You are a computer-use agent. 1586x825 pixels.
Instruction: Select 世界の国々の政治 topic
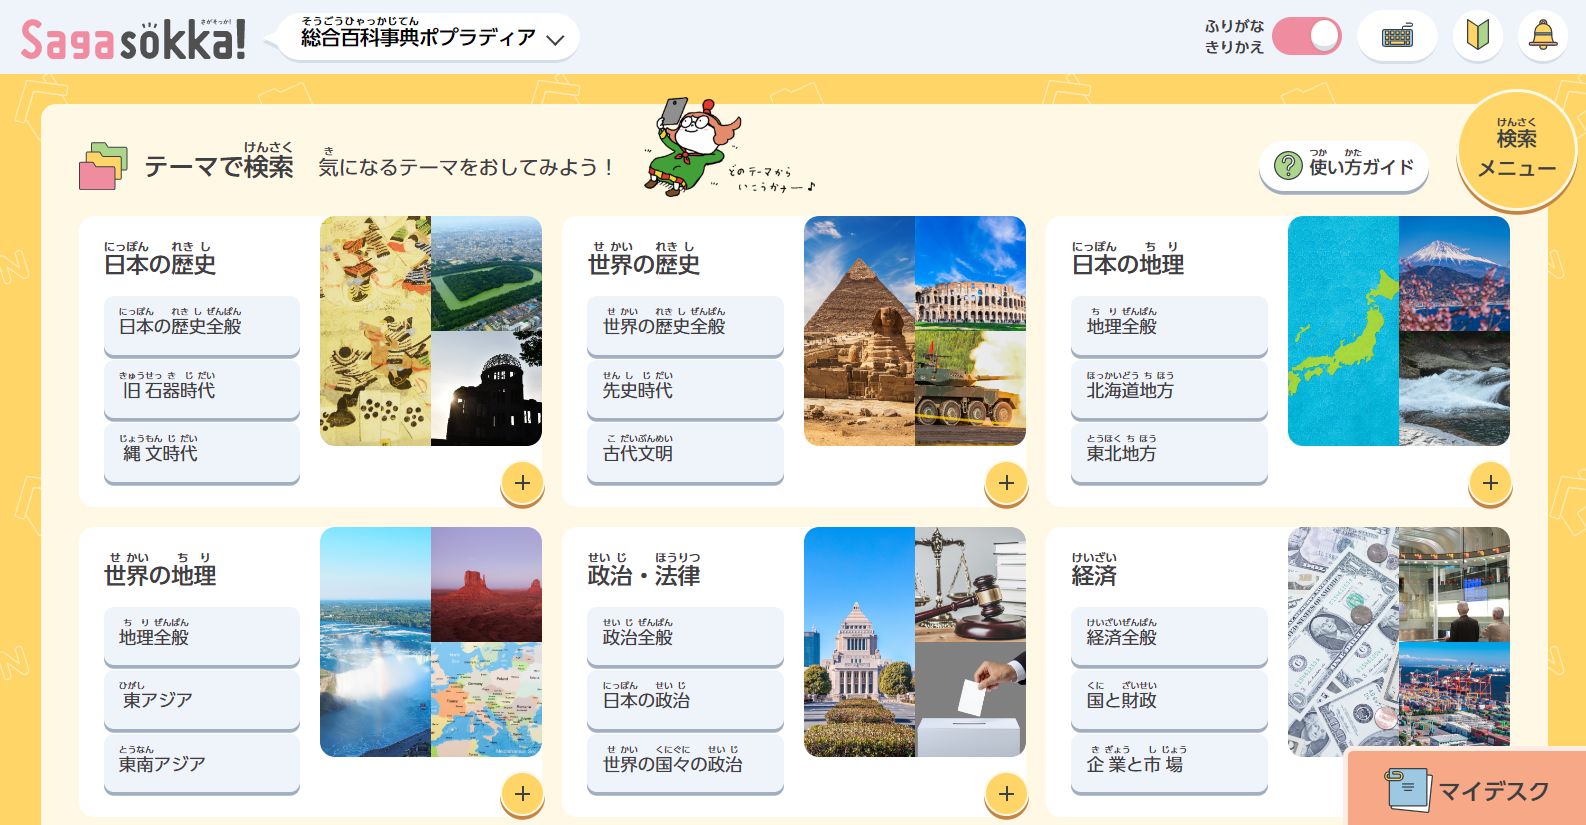click(685, 763)
